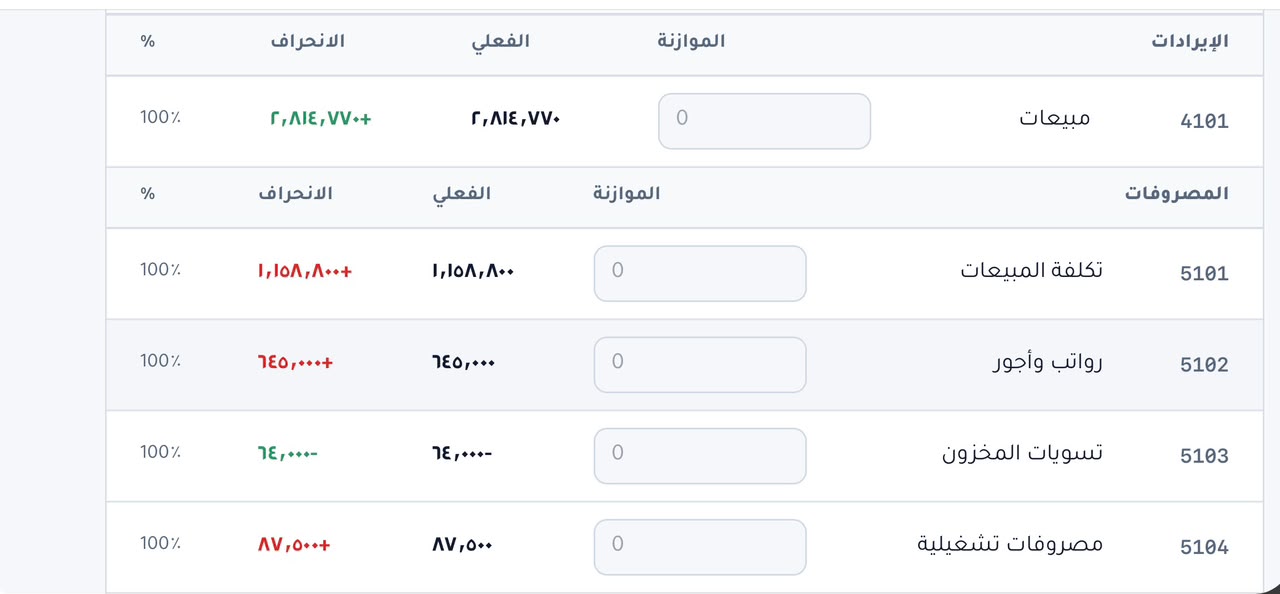Click the budget input for تكلفة المبيعات
1280x594 pixels.
coord(700,273)
